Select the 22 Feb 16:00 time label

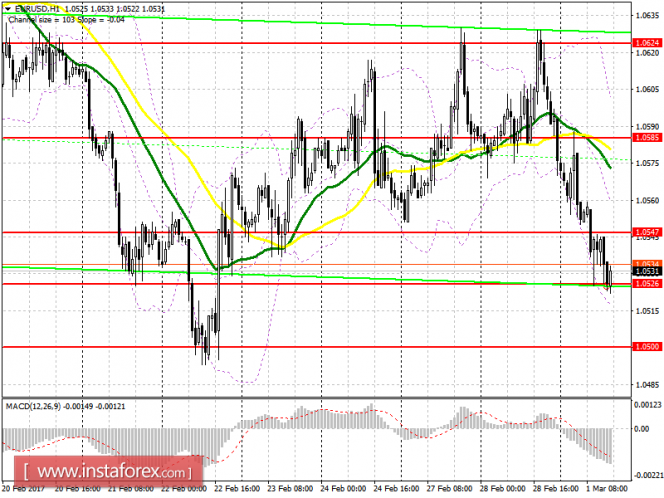point(238,489)
